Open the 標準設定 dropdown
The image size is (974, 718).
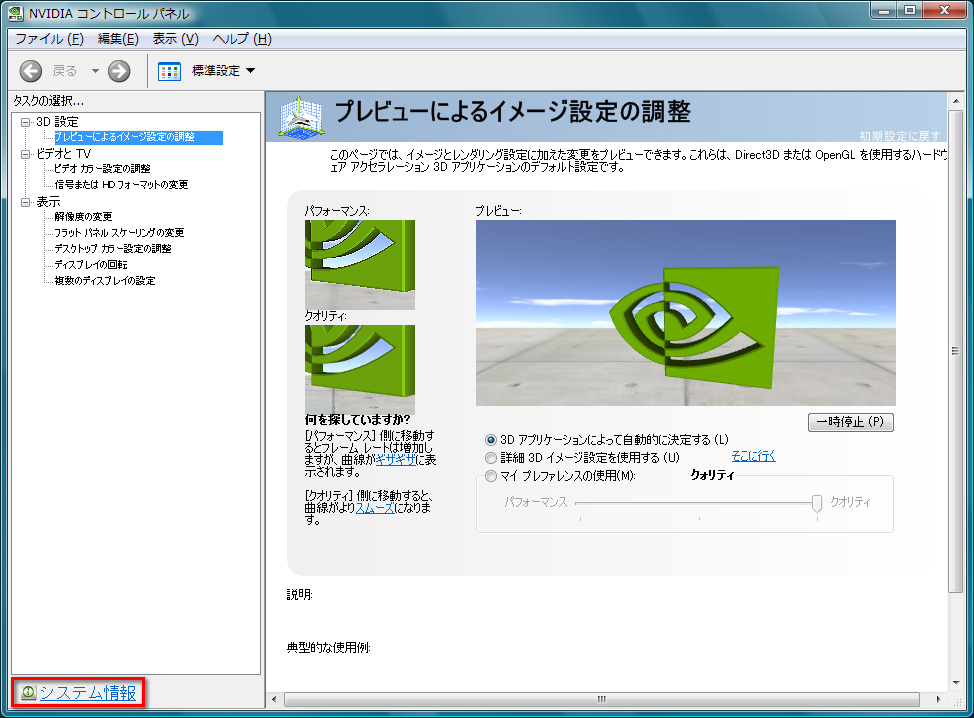(250, 71)
